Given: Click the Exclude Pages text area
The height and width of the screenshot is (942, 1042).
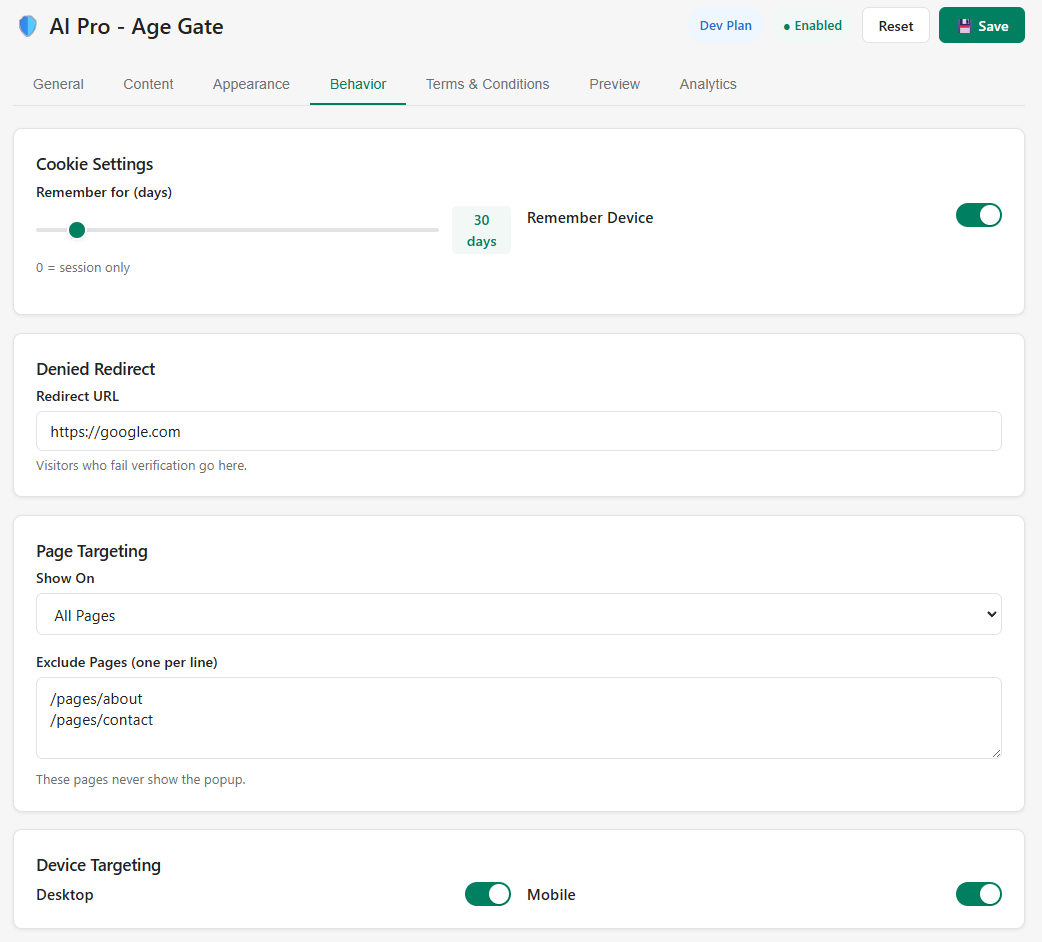Looking at the screenshot, I should point(519,717).
